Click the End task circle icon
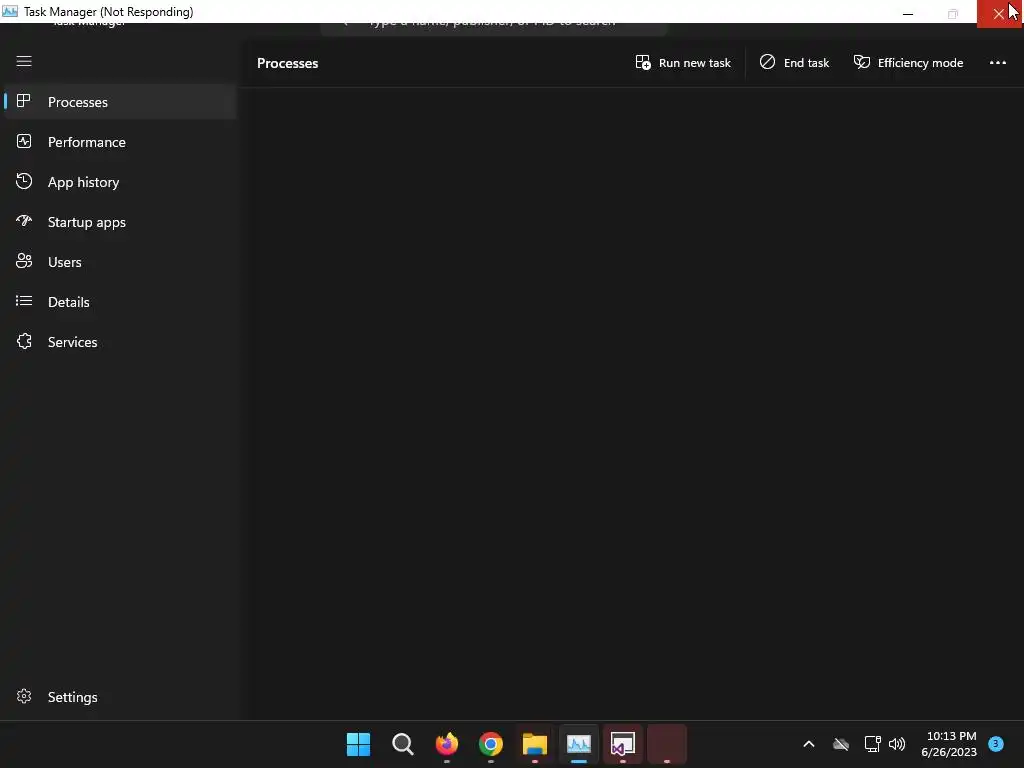Image resolution: width=1024 pixels, height=768 pixels. coord(767,62)
